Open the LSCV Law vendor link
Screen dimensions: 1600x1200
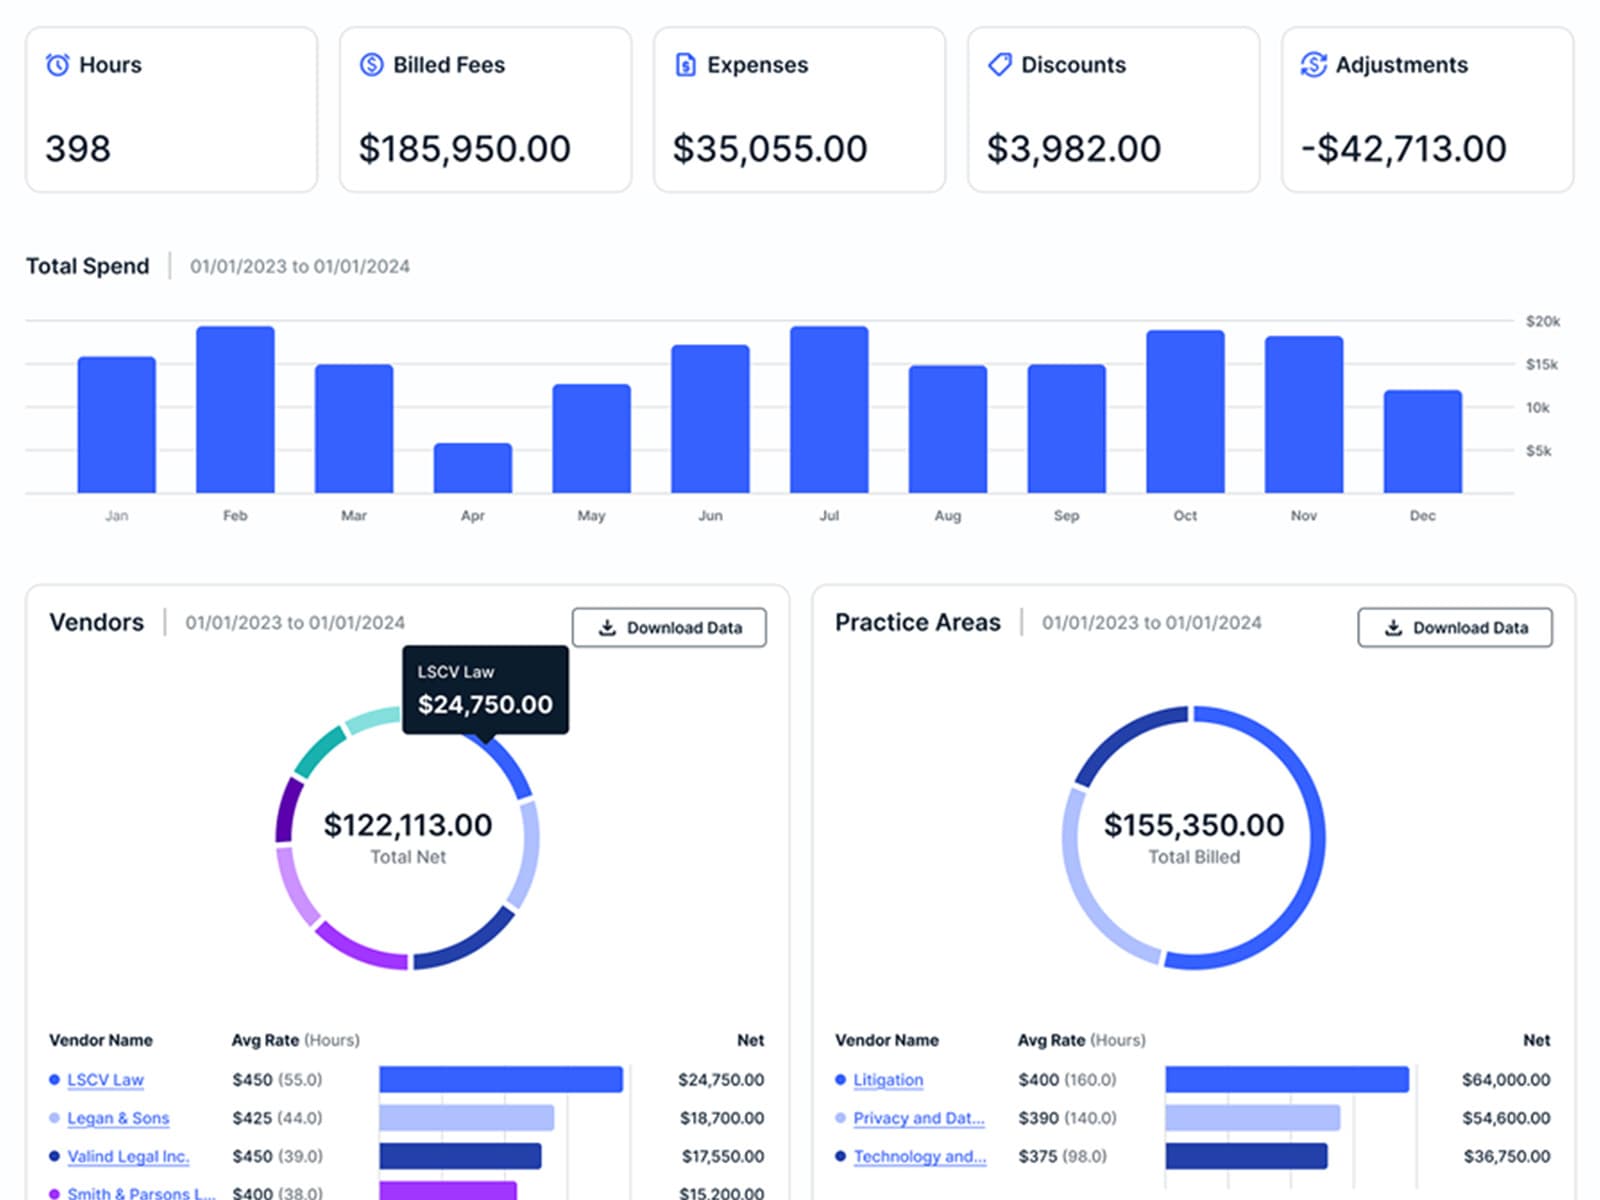tap(105, 1080)
